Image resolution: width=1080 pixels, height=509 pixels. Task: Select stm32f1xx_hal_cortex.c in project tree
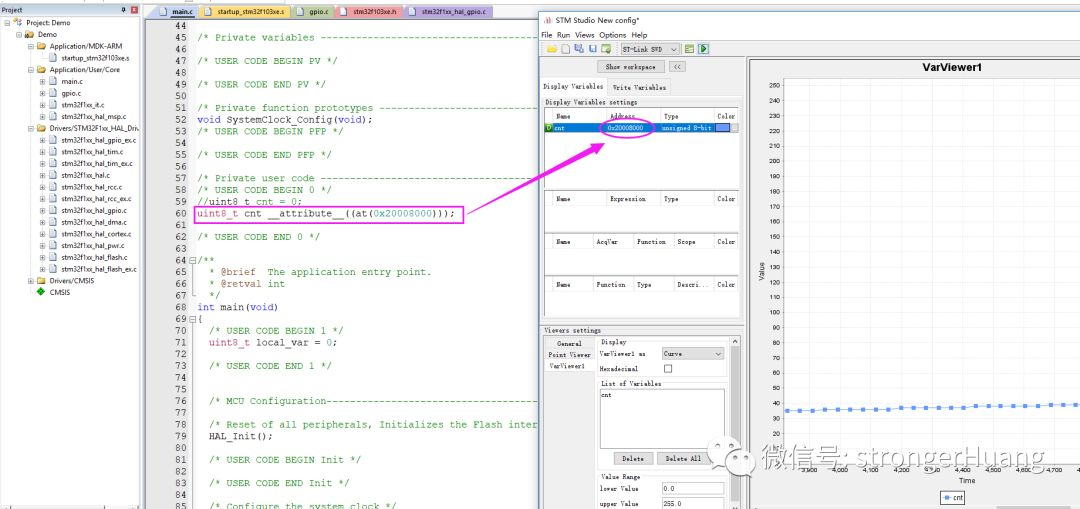click(96, 233)
